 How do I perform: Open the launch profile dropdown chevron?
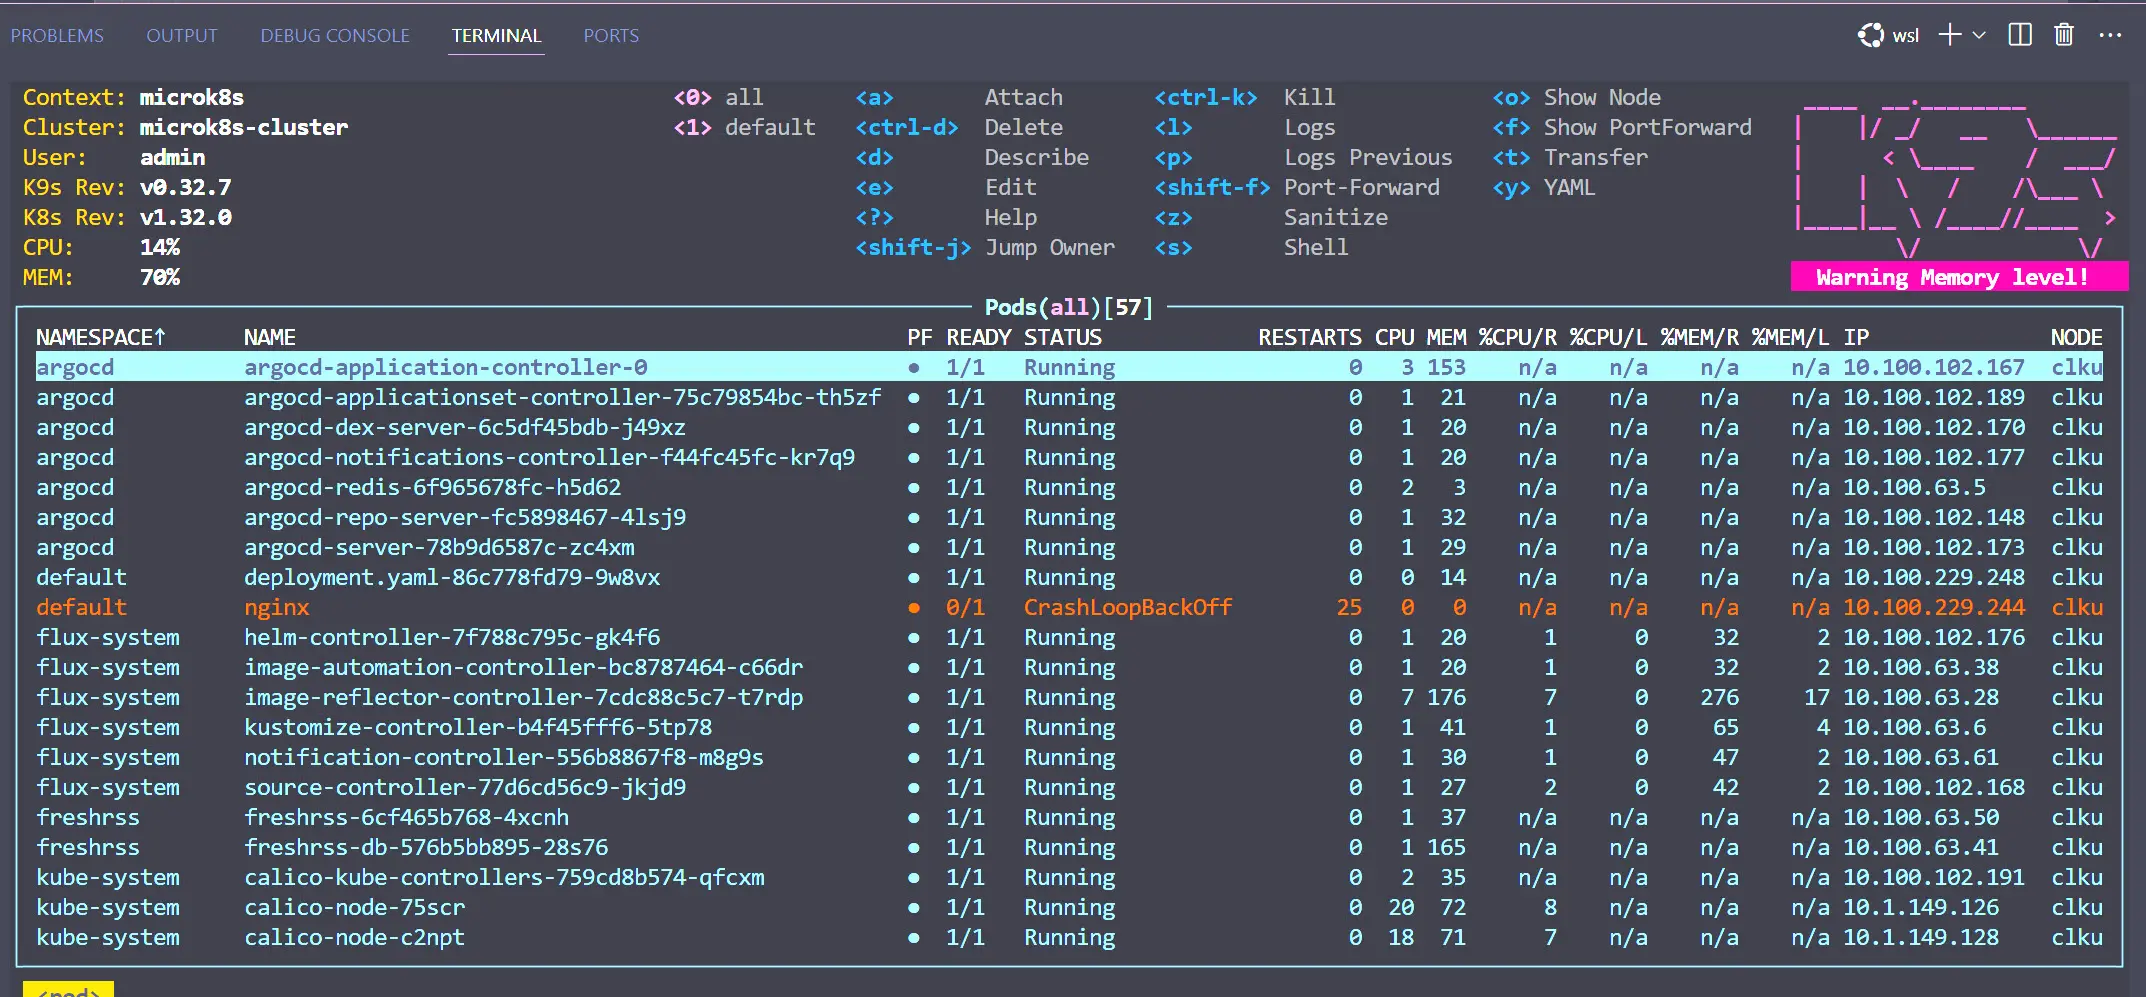click(x=1979, y=35)
